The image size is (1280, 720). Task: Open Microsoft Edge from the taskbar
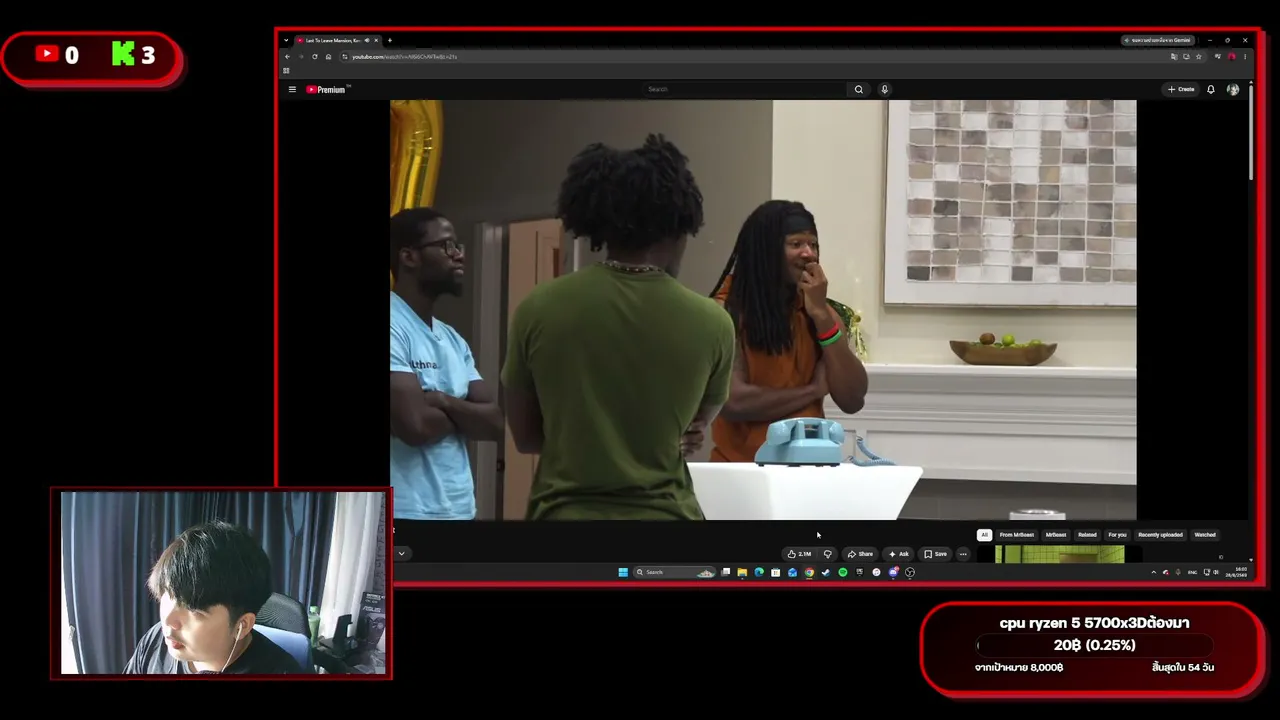[x=759, y=572]
